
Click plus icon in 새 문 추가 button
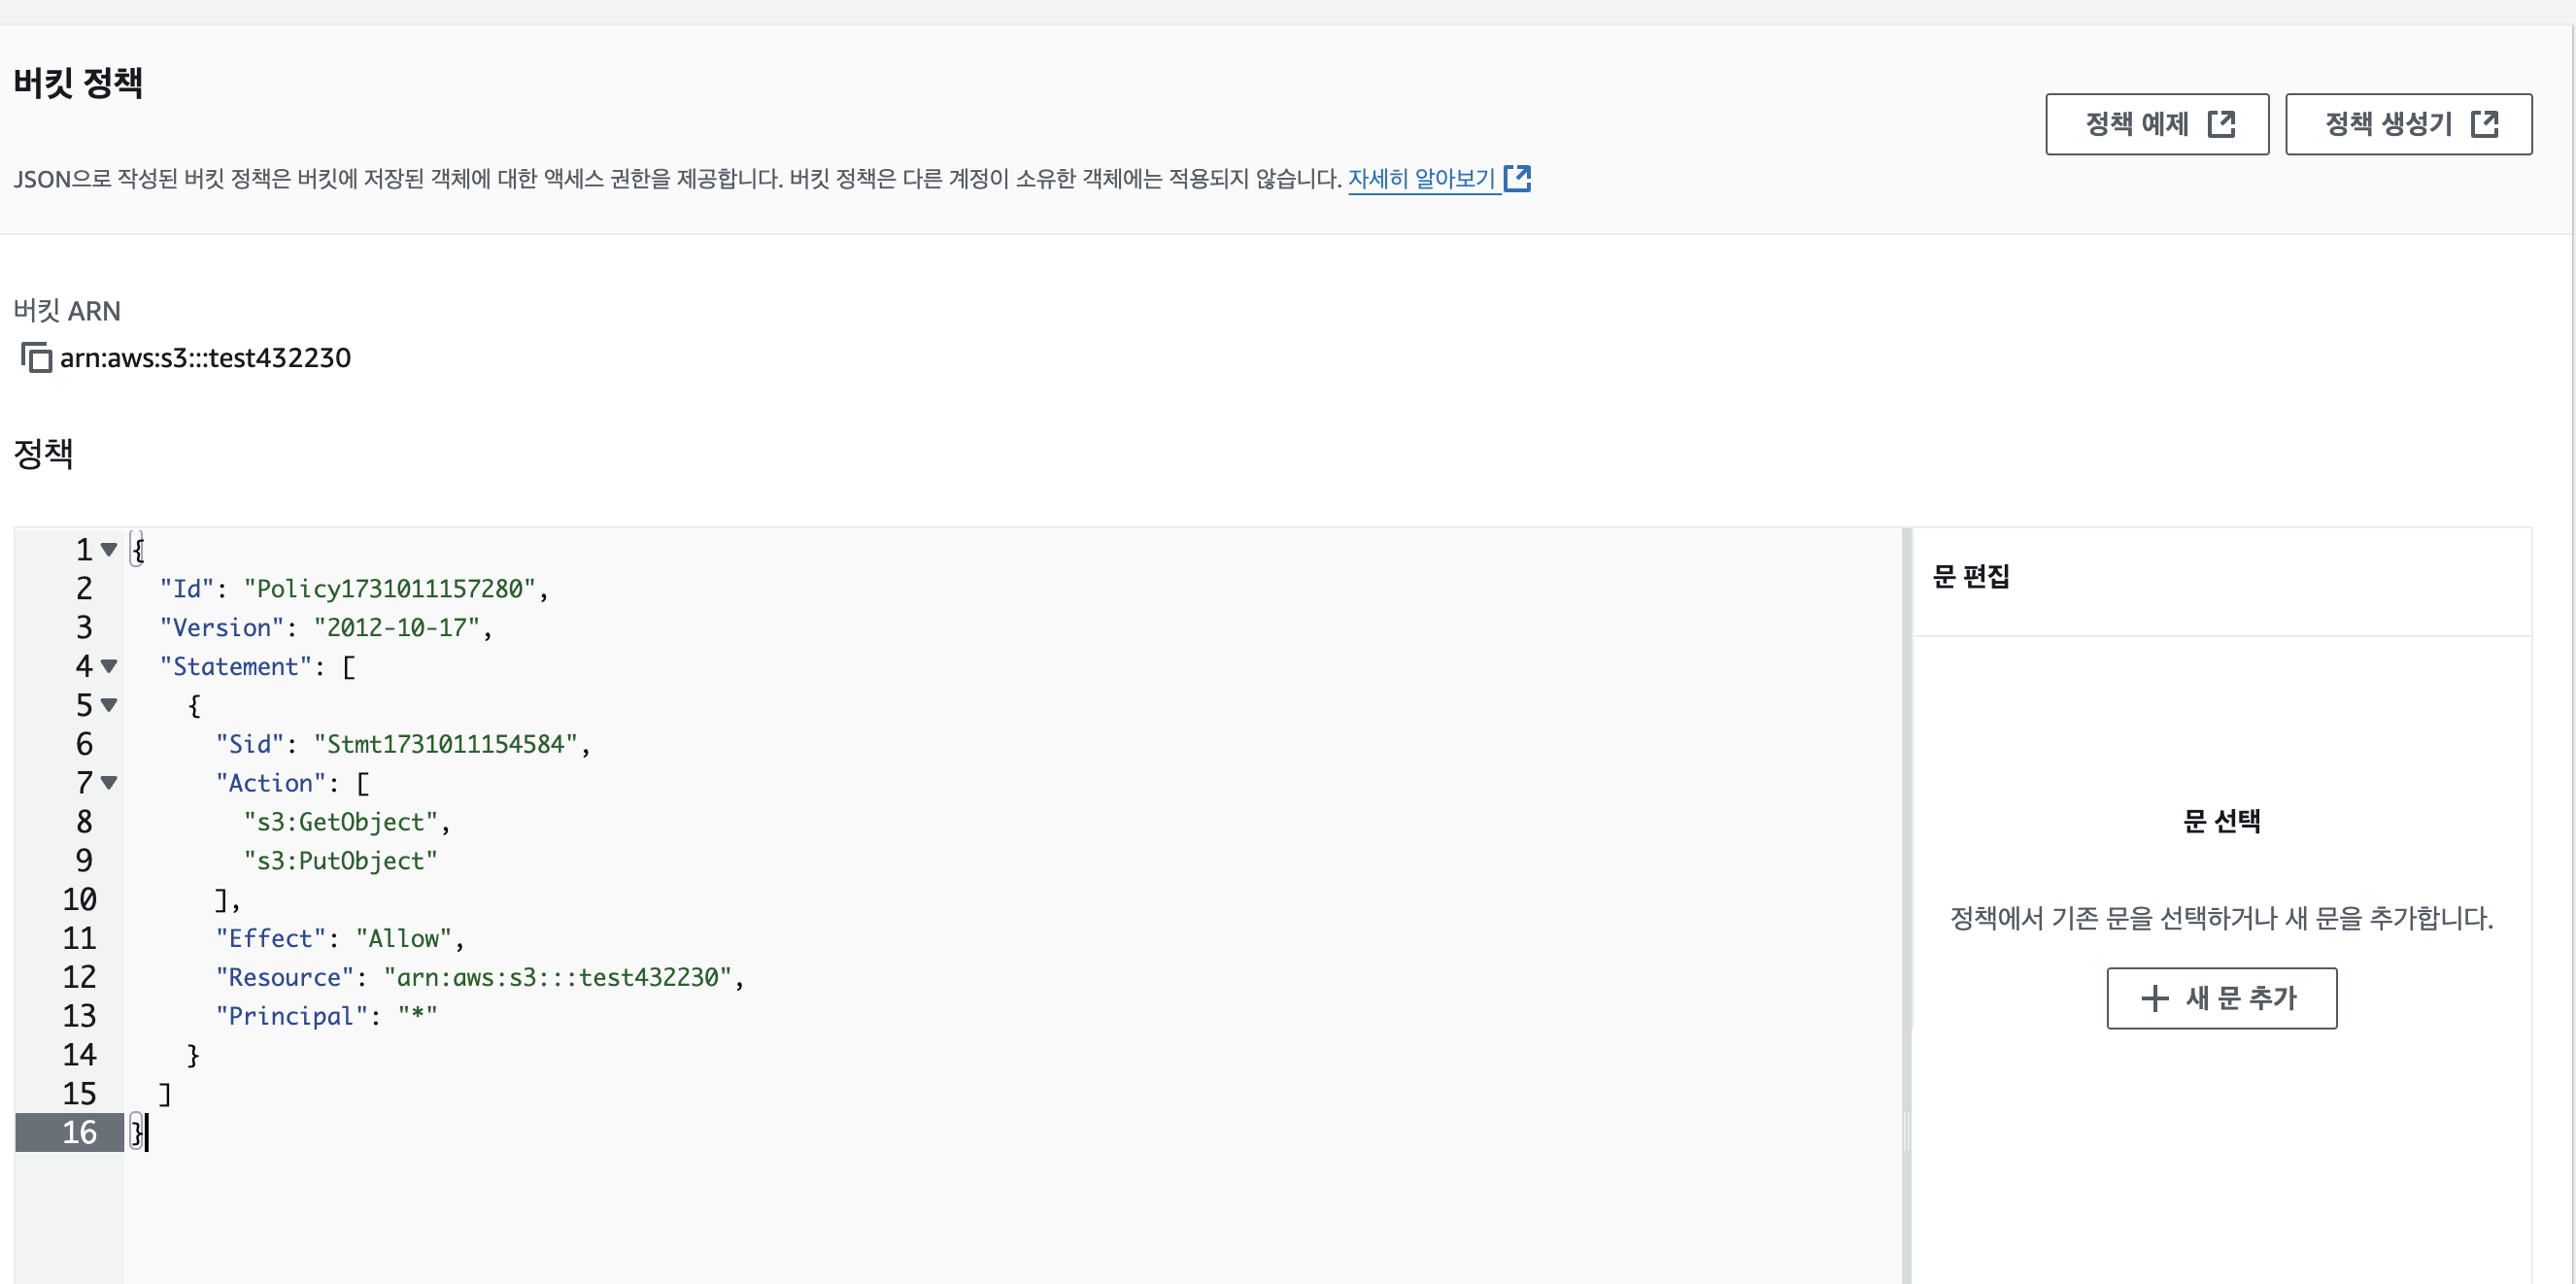pyautogui.click(x=2154, y=998)
